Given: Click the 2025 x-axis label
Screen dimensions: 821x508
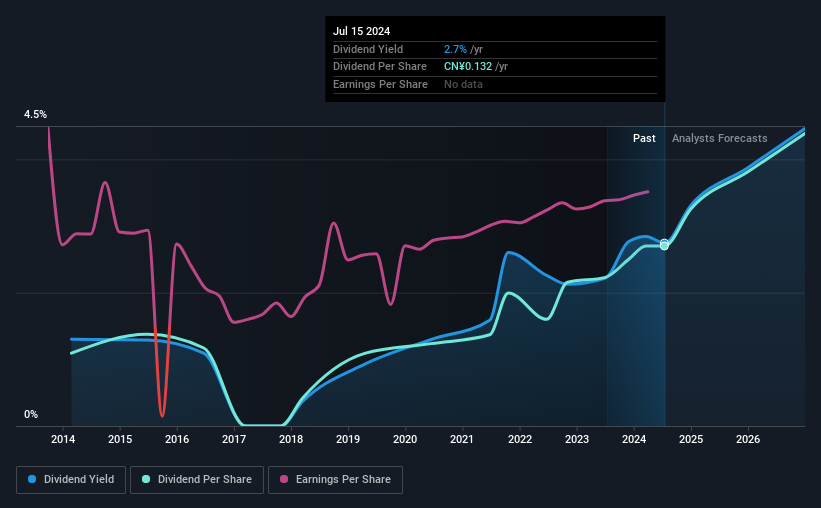Looking at the screenshot, I should (x=691, y=439).
